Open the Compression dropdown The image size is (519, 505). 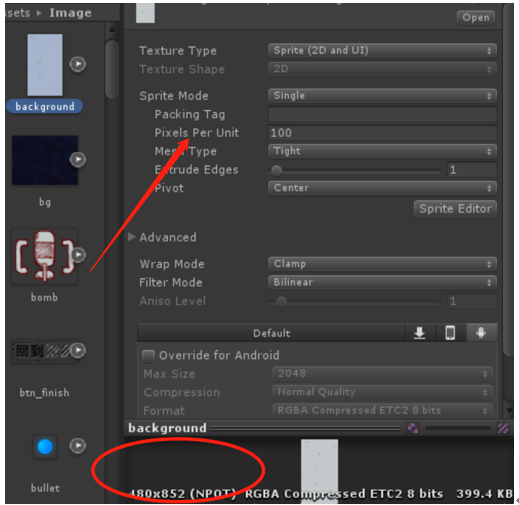click(382, 392)
